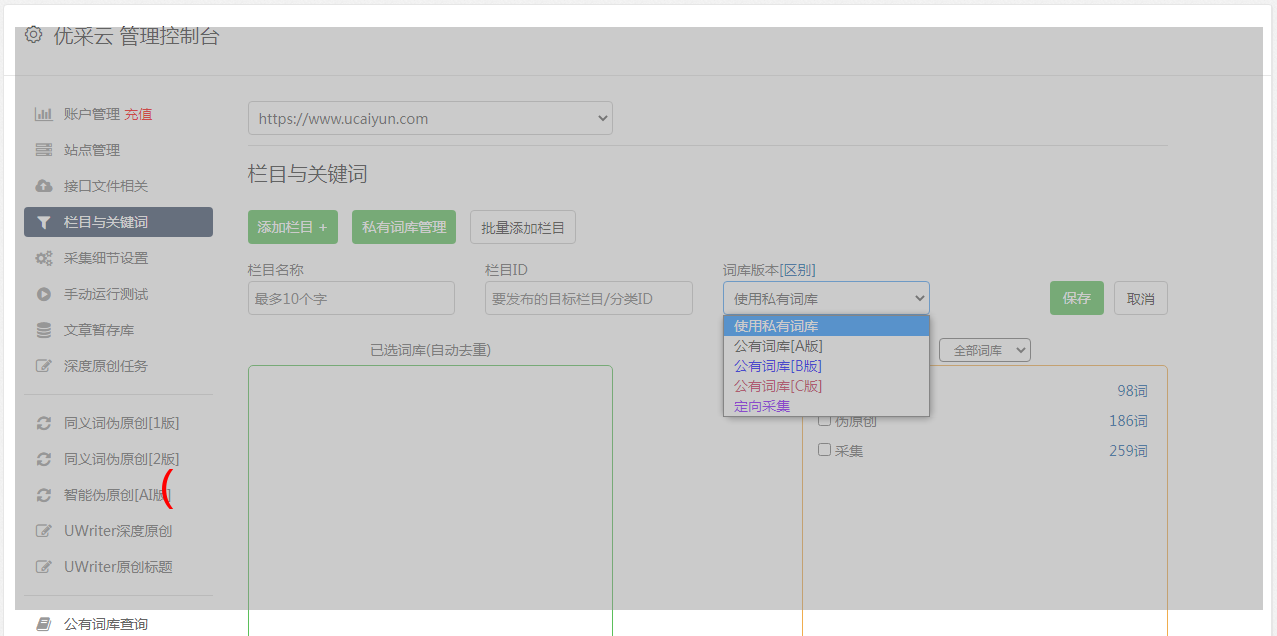Tick the 伪原创 checkbox
Viewport: 1277px width, 636px height.
pyautogui.click(x=825, y=420)
